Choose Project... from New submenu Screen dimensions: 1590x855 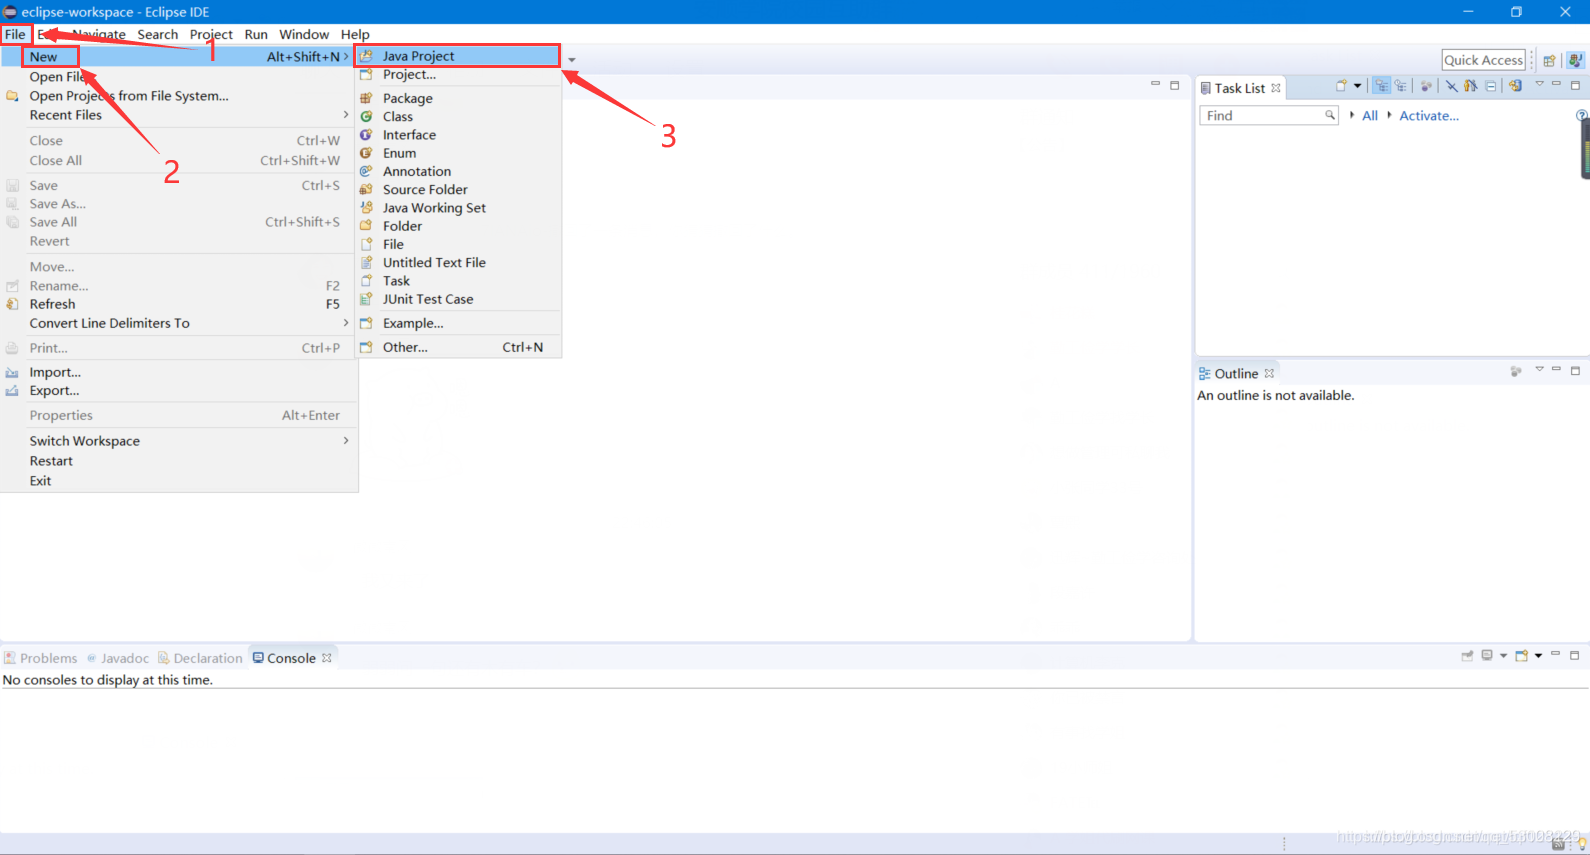click(x=458, y=75)
